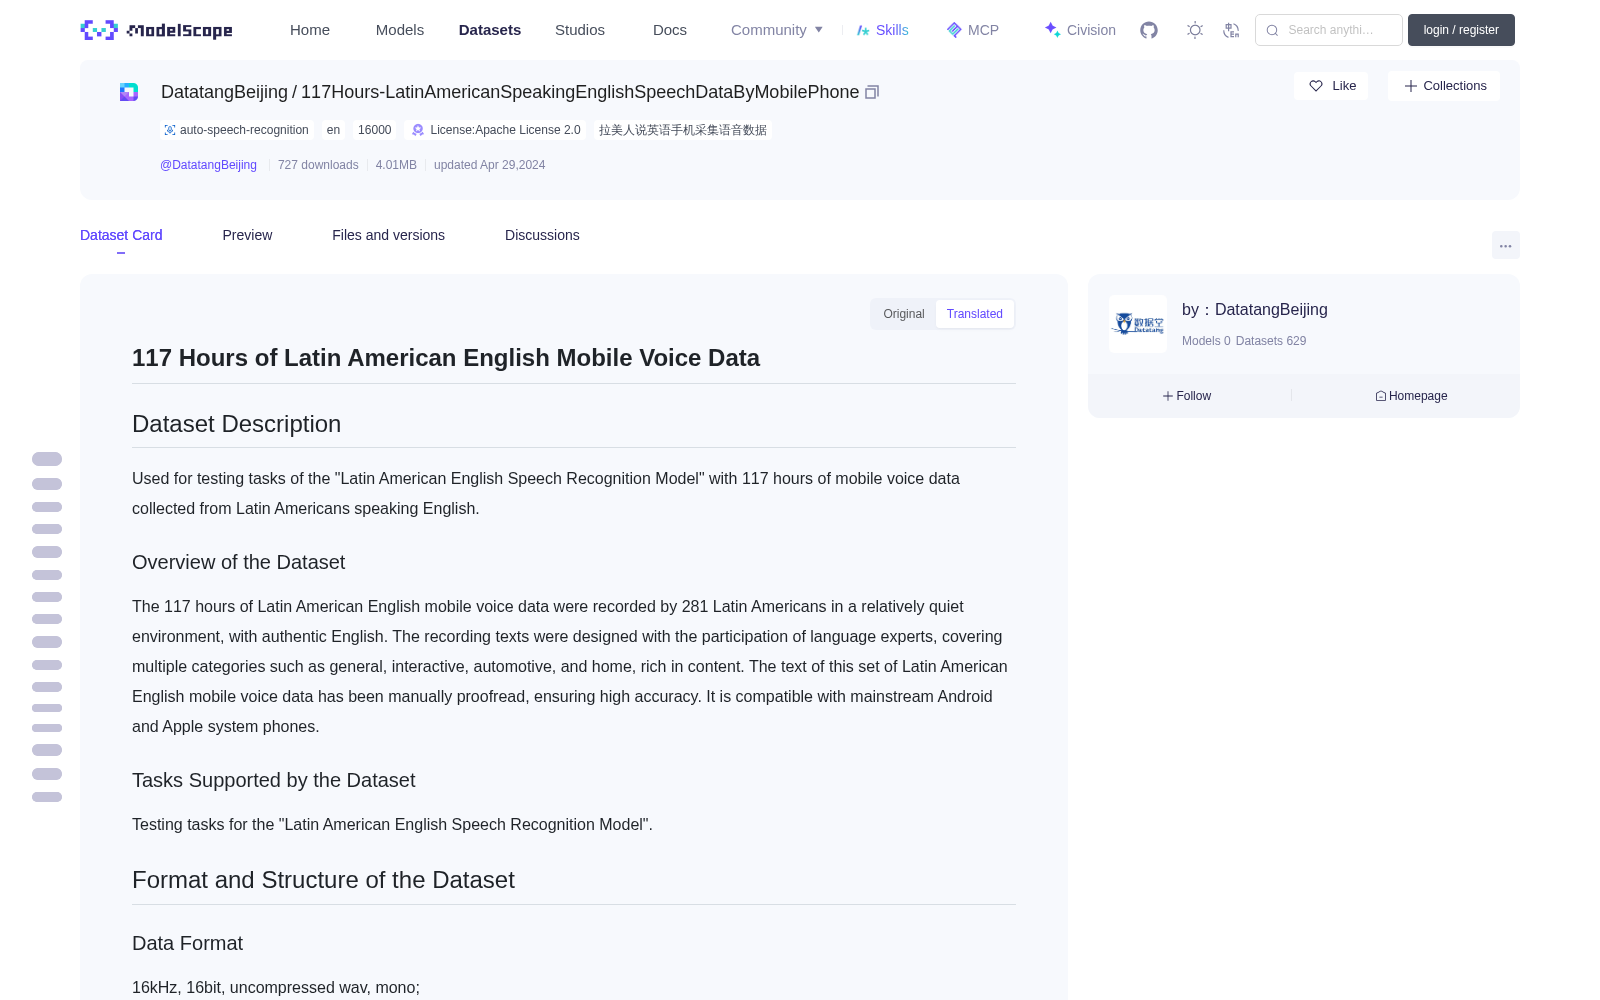Click the auto-speech-recognition tag
Image resolution: width=1600 pixels, height=1000 pixels.
[236, 130]
